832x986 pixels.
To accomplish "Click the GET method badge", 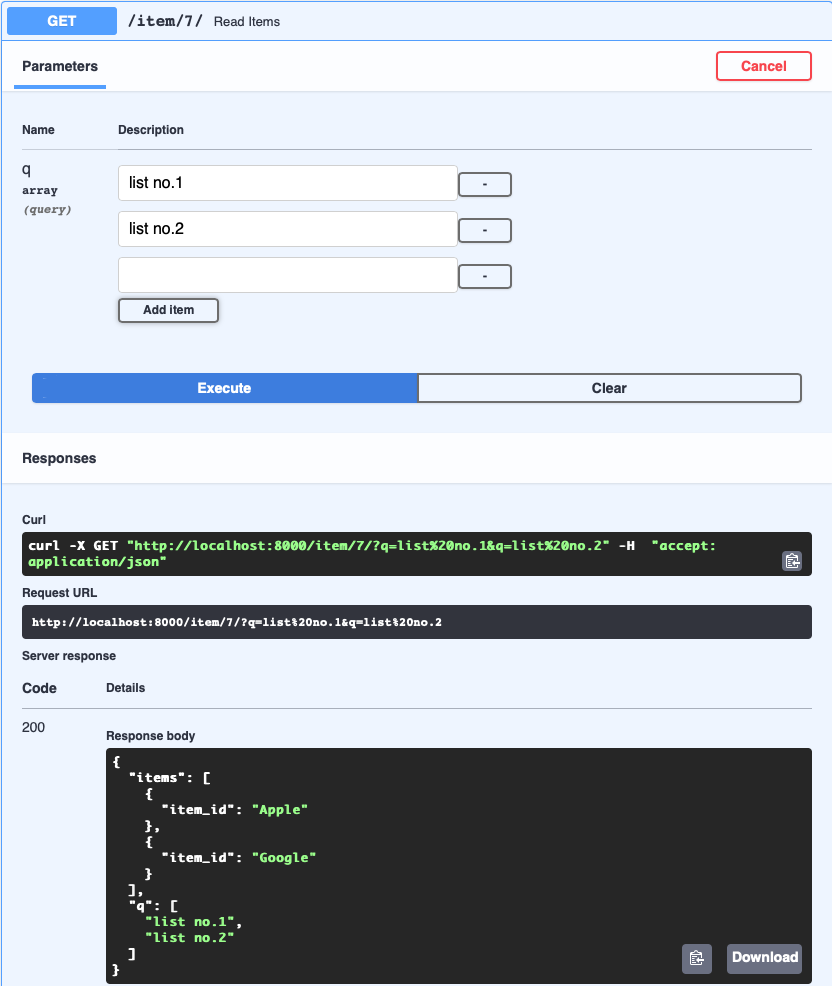I will tap(62, 21).
